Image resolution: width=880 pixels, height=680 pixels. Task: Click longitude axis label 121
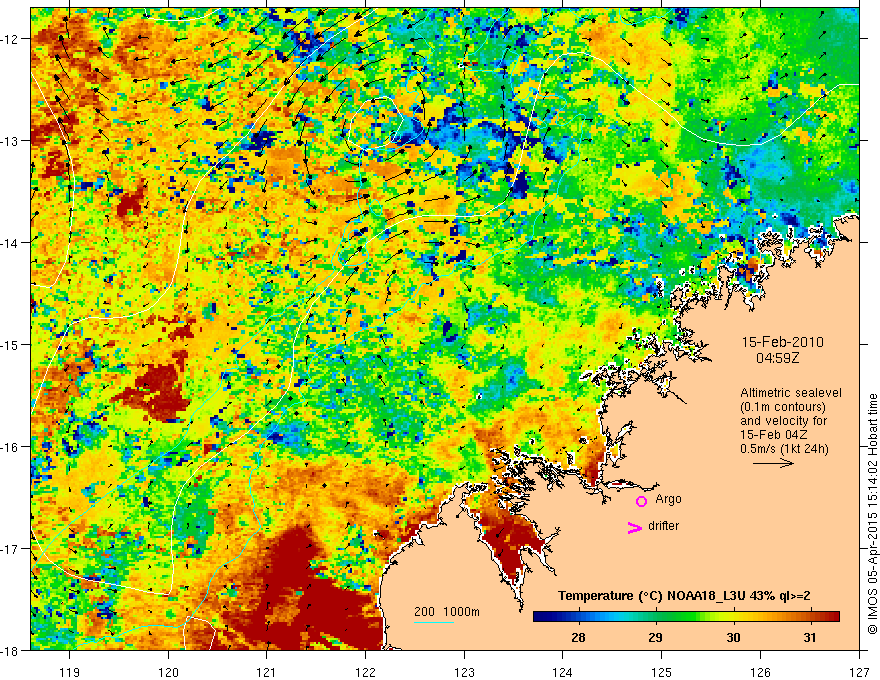coord(267,672)
